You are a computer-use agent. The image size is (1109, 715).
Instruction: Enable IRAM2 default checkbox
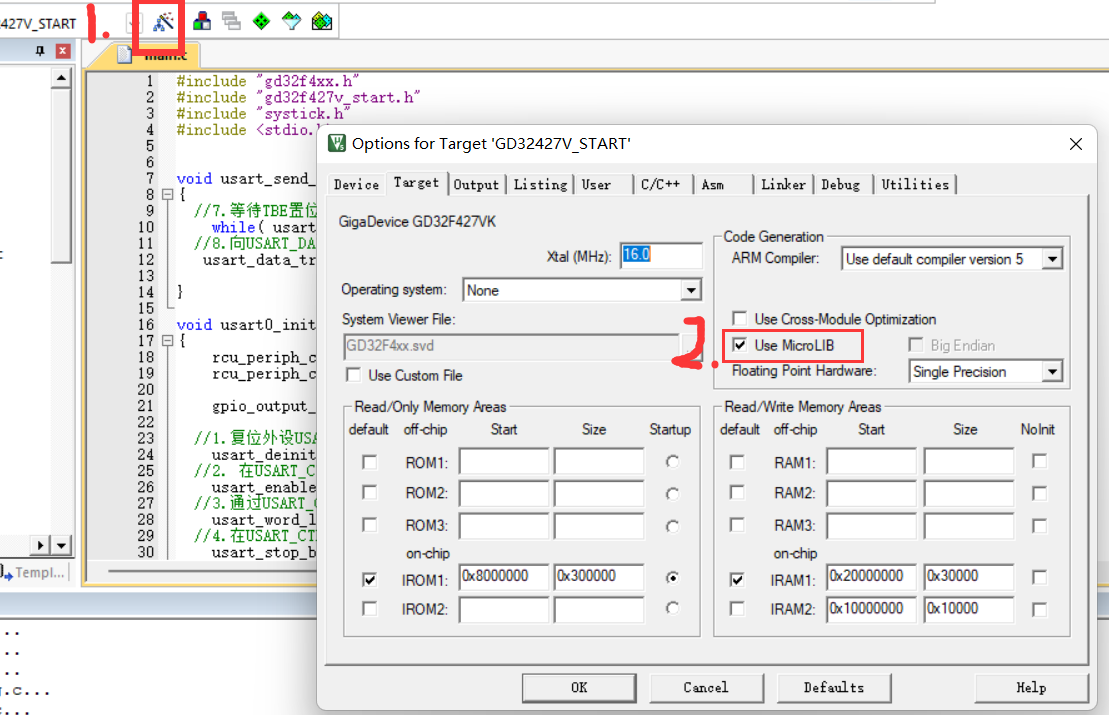737,608
